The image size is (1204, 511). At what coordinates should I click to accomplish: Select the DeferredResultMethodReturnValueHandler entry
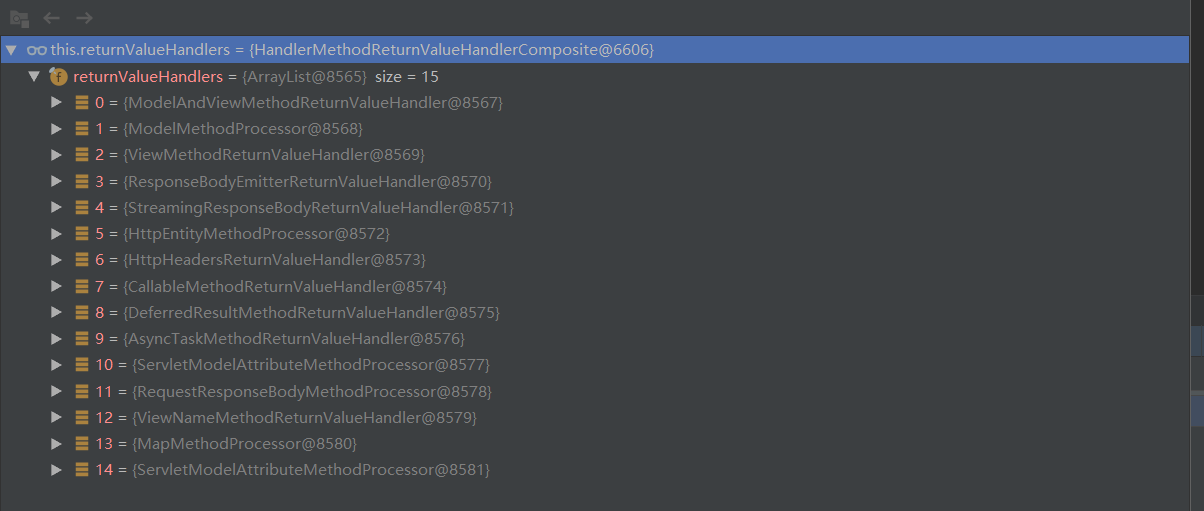[x=297, y=312]
